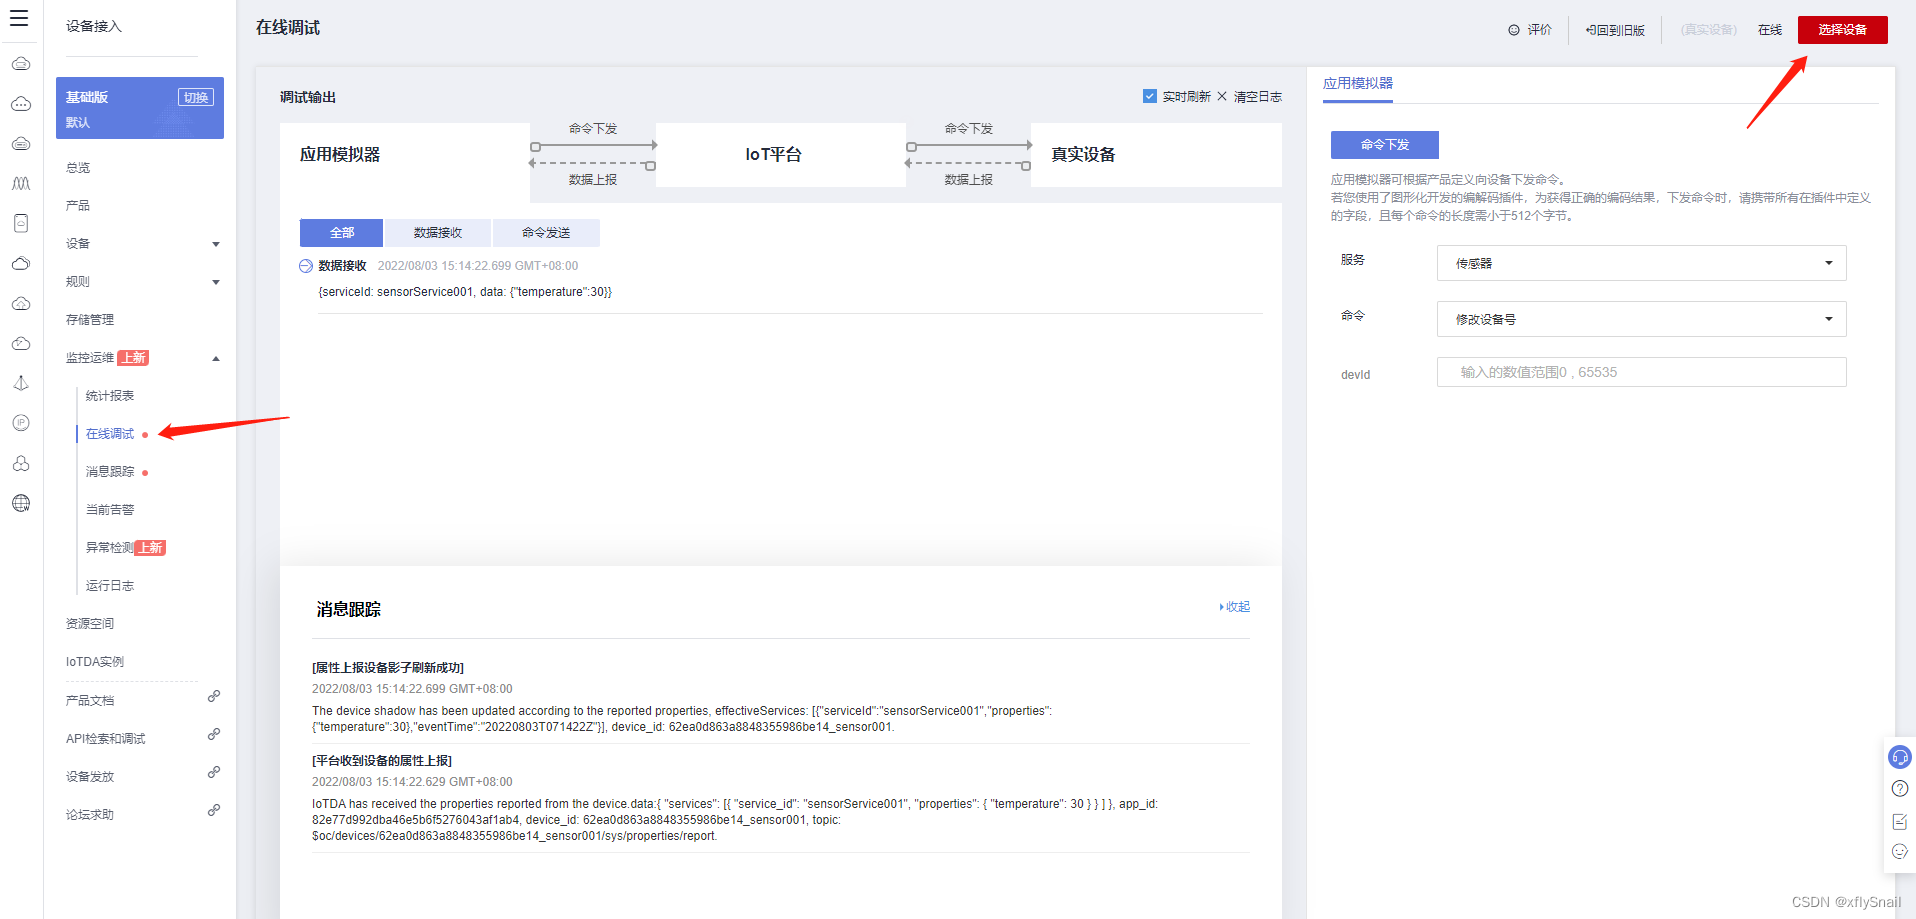Click the external link icon beside 论坛求助
This screenshot has height=919, width=1916.
[x=214, y=811]
